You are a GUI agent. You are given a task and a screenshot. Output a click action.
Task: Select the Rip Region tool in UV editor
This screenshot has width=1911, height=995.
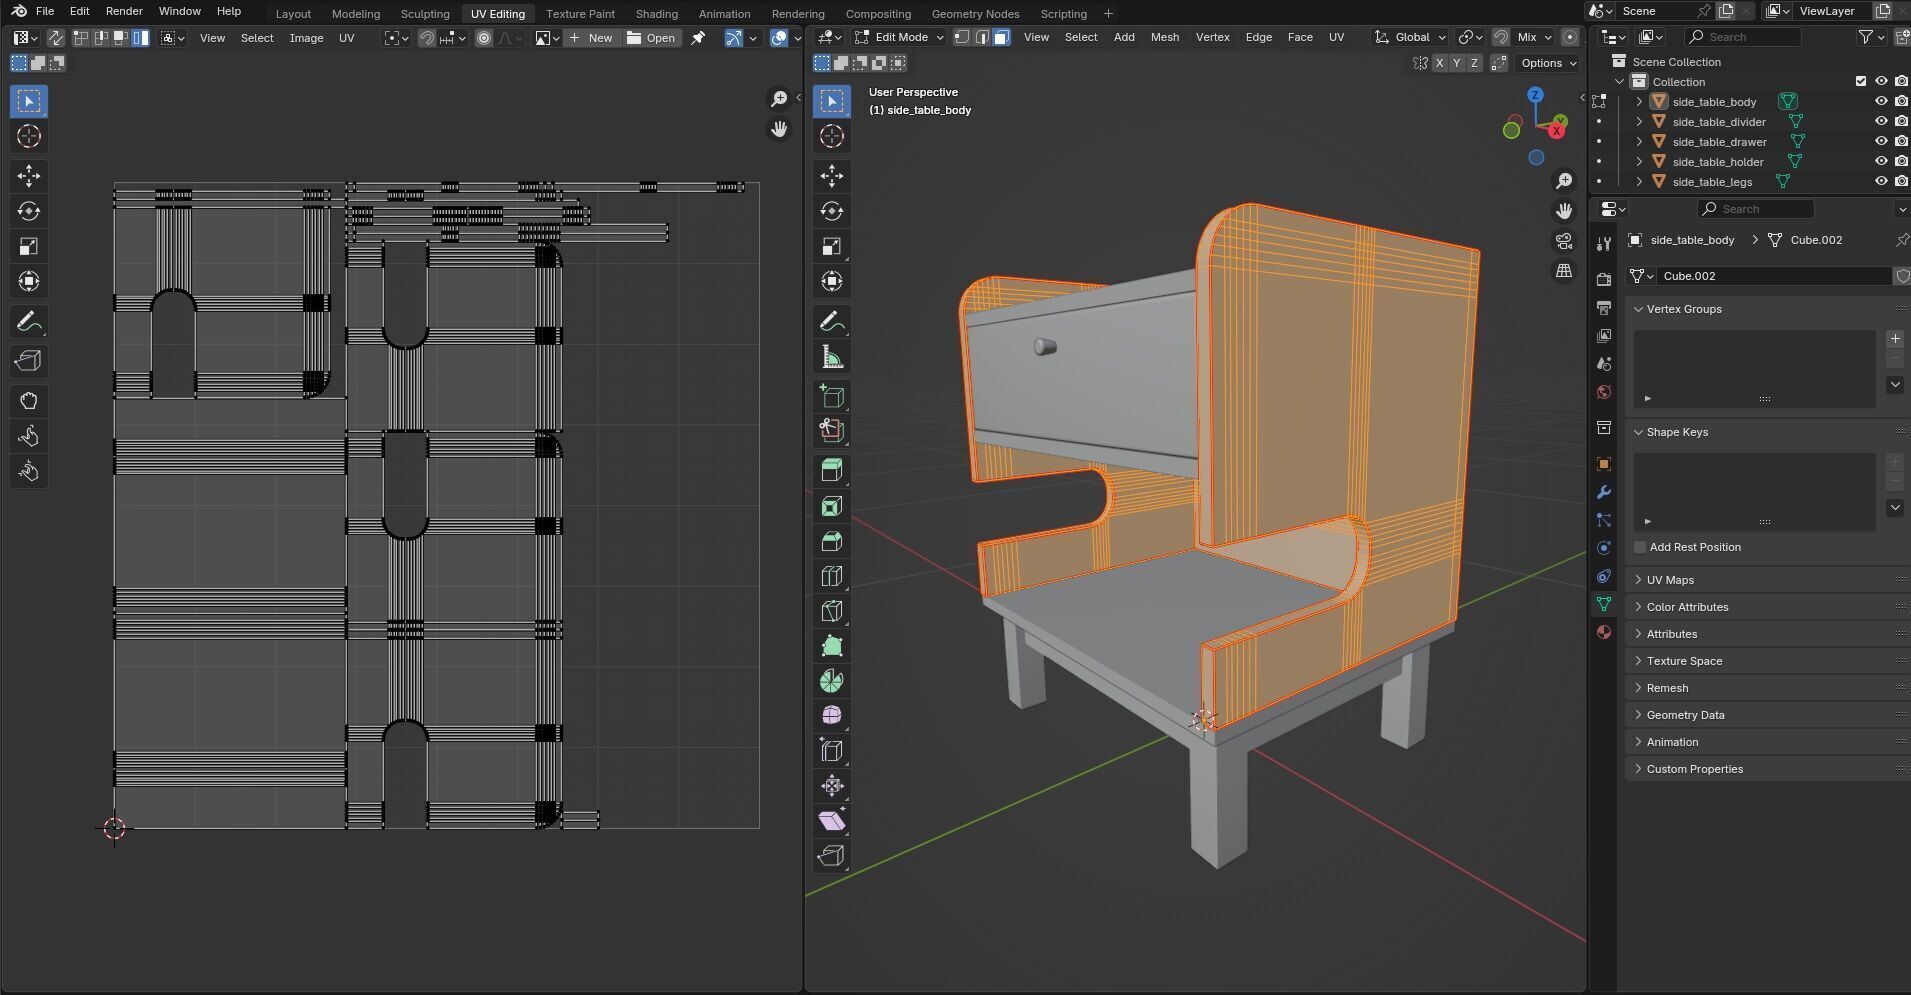(x=29, y=361)
